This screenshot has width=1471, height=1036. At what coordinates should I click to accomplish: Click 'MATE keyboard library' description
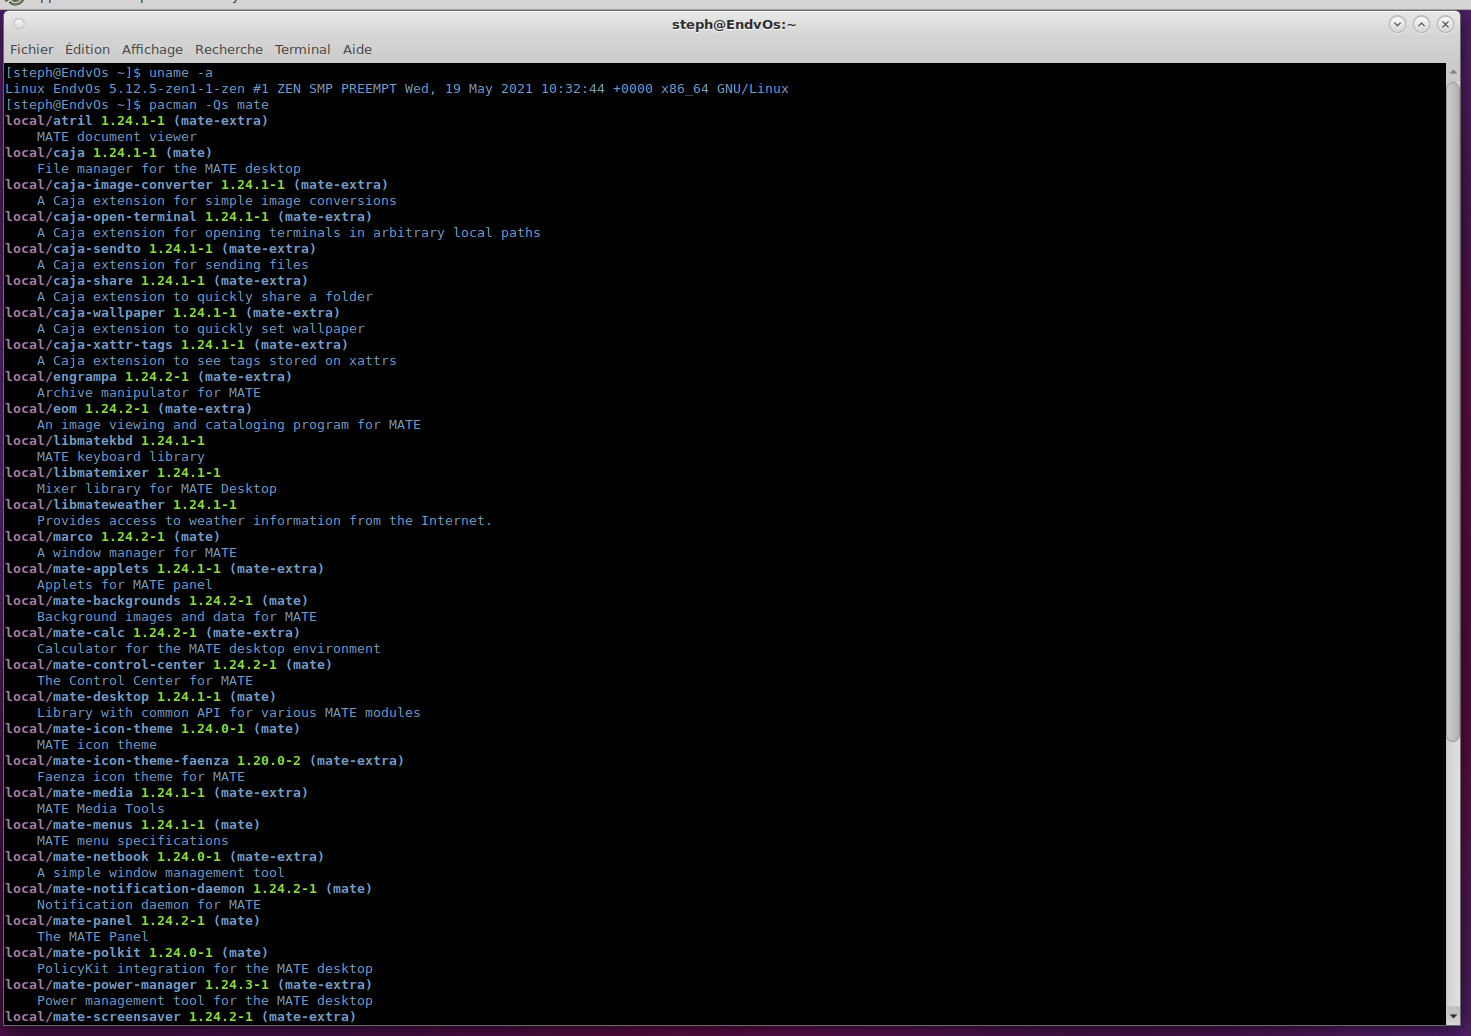(x=121, y=457)
